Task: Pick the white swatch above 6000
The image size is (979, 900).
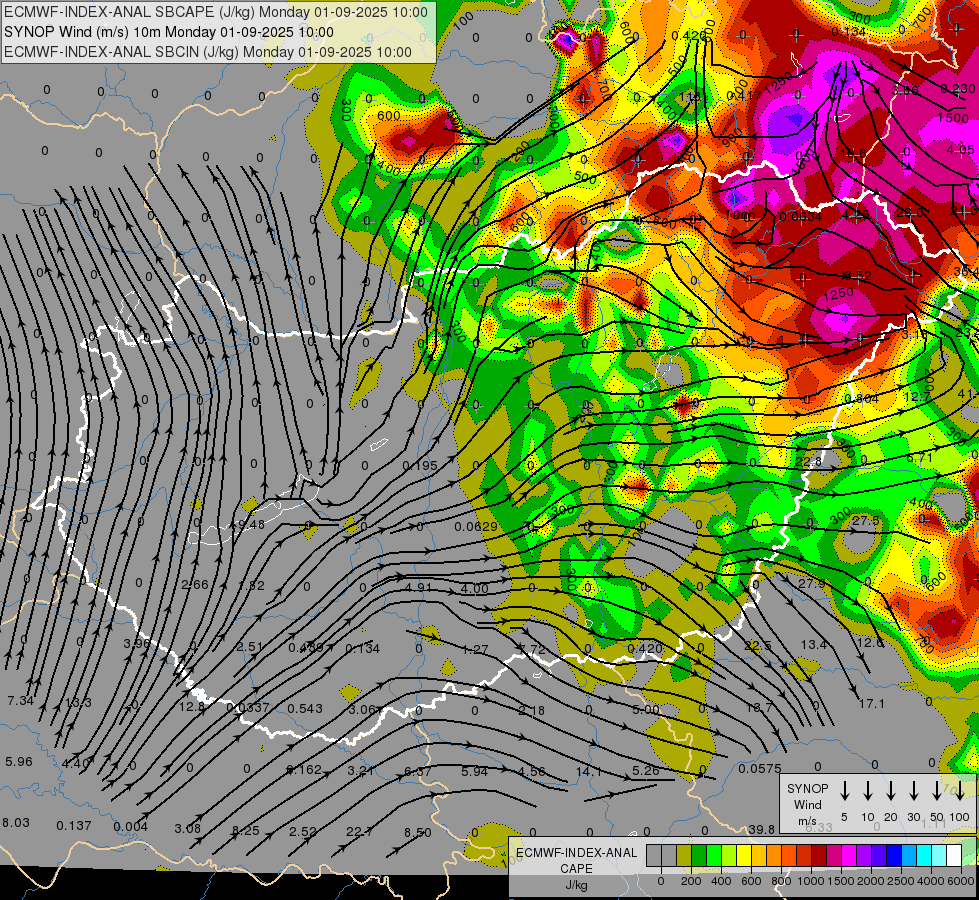Action: point(953,855)
